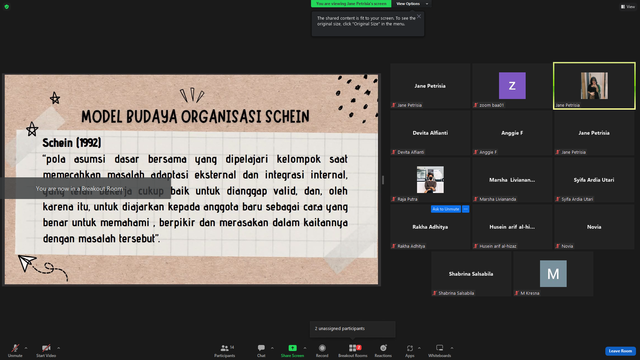Open the Reactions menu
The width and height of the screenshot is (640, 360).
(383, 350)
